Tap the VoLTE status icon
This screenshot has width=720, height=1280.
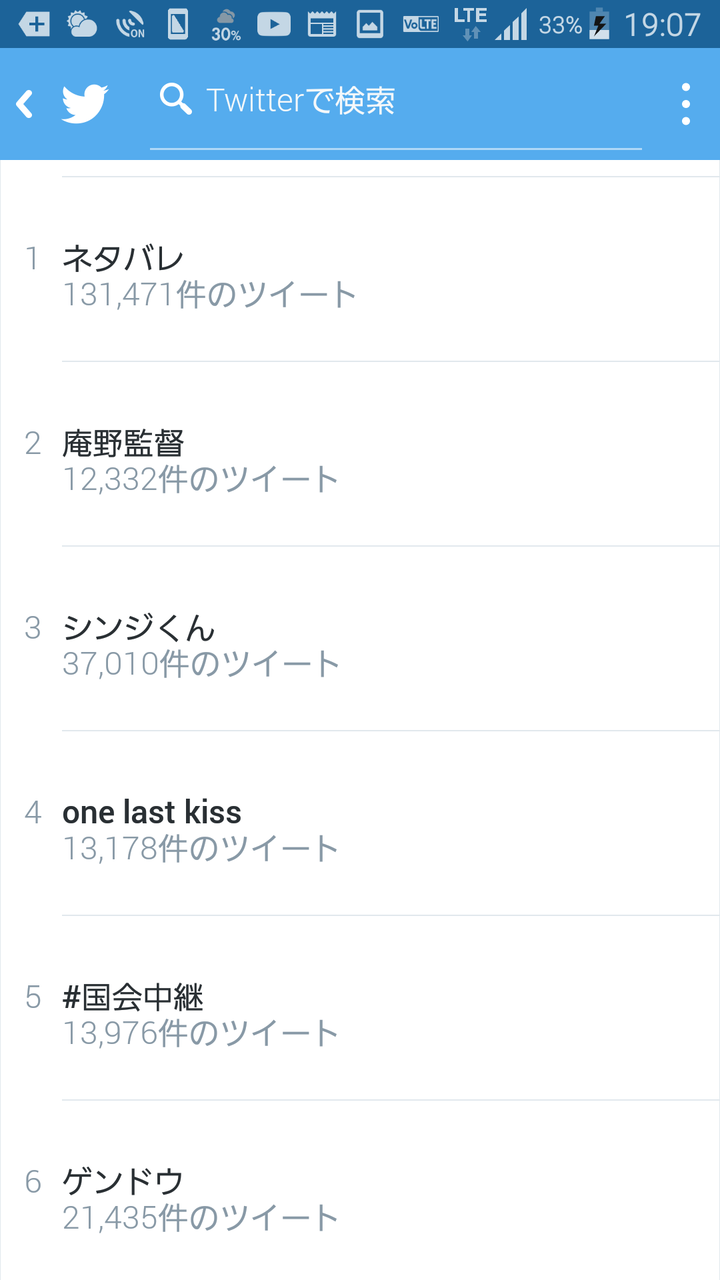(421, 24)
